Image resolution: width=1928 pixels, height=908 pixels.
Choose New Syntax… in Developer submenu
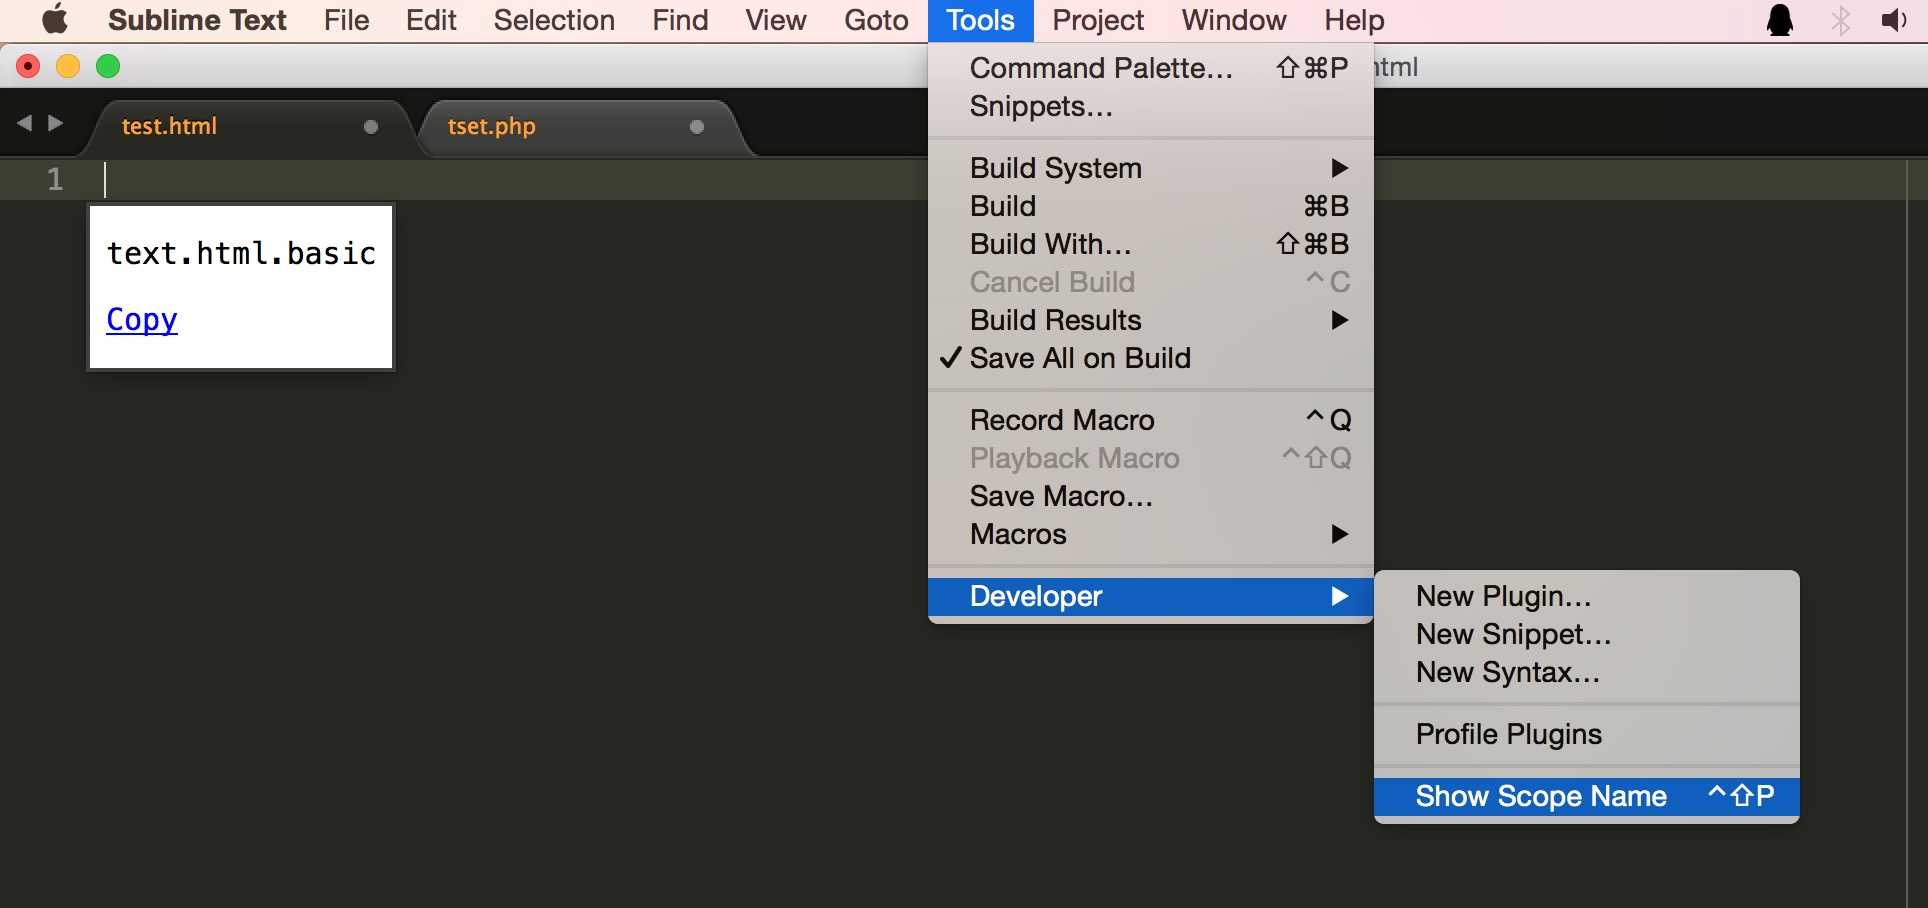coord(1587,672)
